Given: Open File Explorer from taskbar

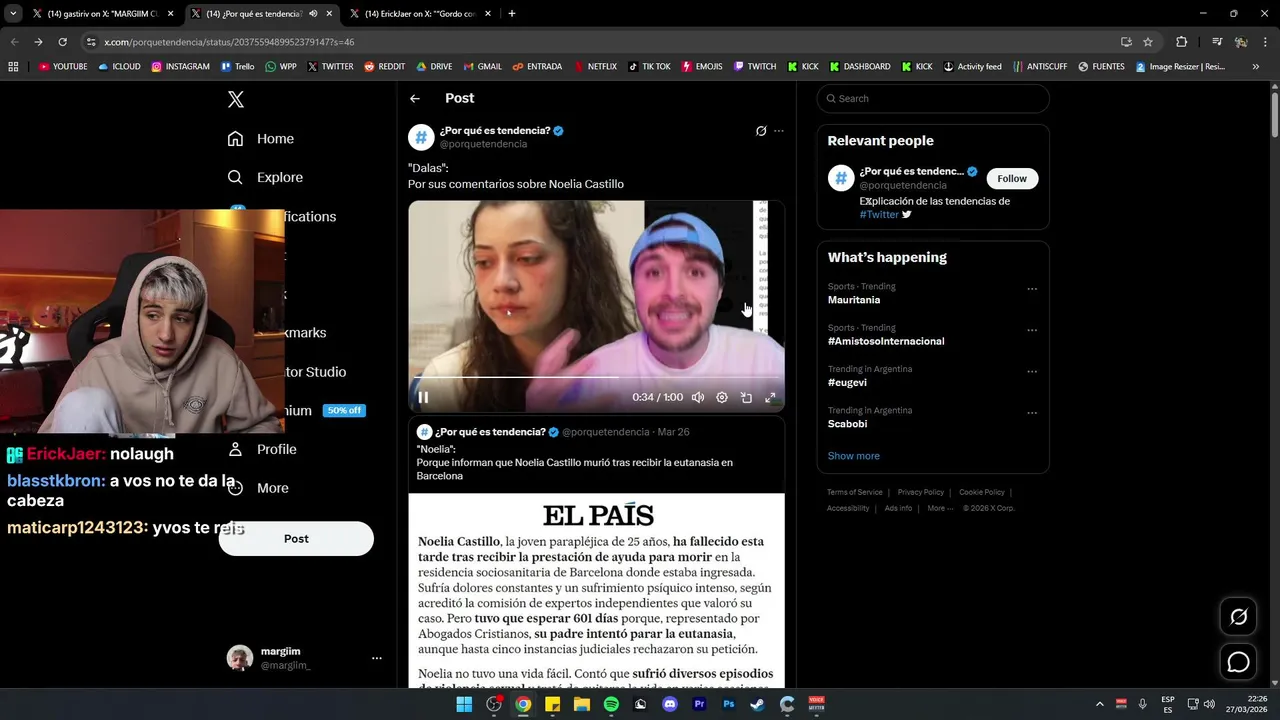Looking at the screenshot, I should point(582,704).
